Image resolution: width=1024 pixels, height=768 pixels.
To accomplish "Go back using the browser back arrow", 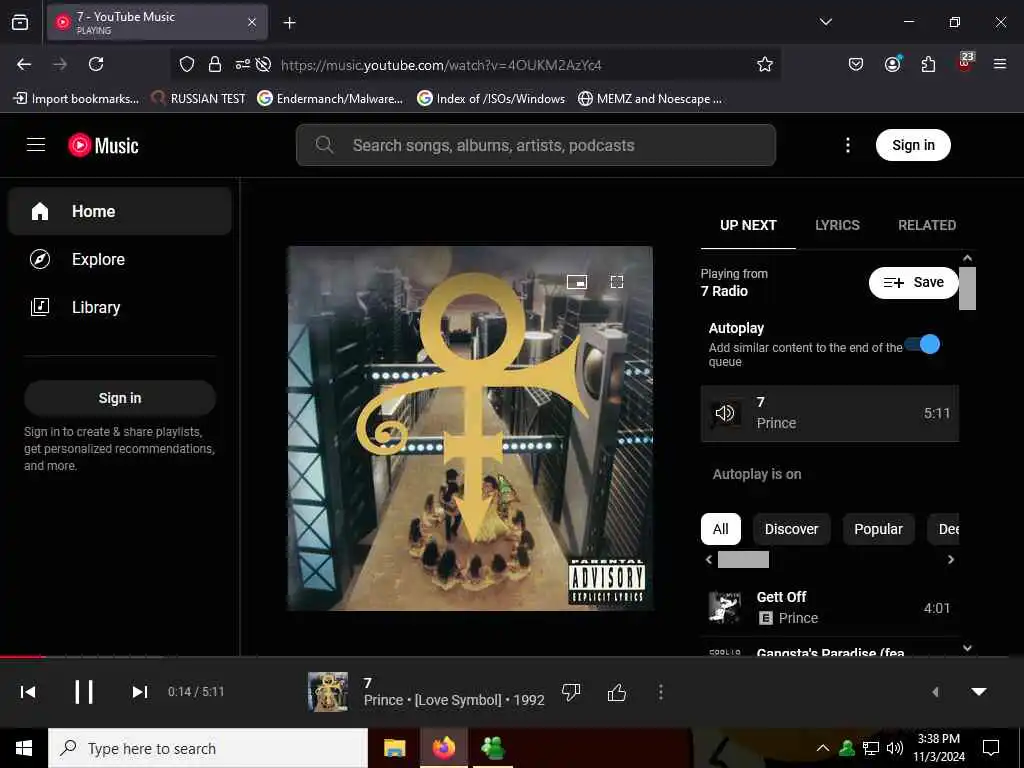I will click(x=24, y=64).
